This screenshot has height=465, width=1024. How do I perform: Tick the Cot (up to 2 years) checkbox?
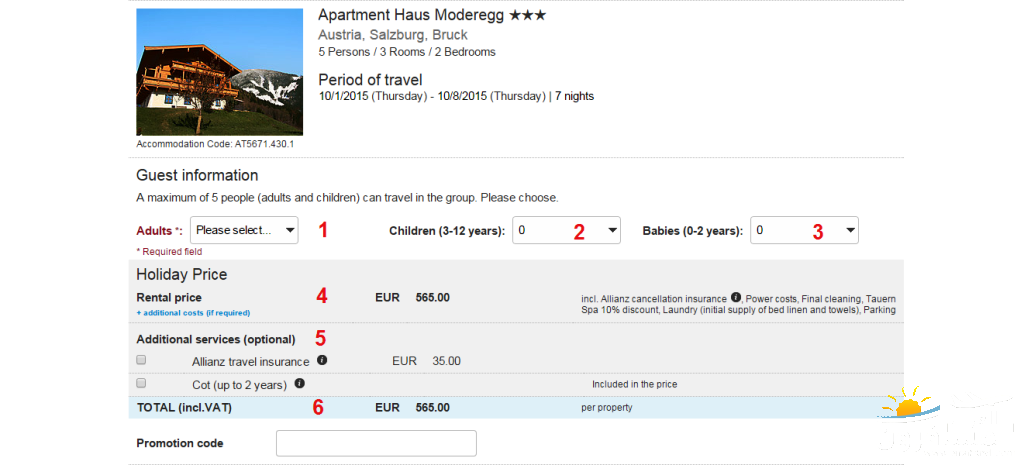pyautogui.click(x=141, y=383)
